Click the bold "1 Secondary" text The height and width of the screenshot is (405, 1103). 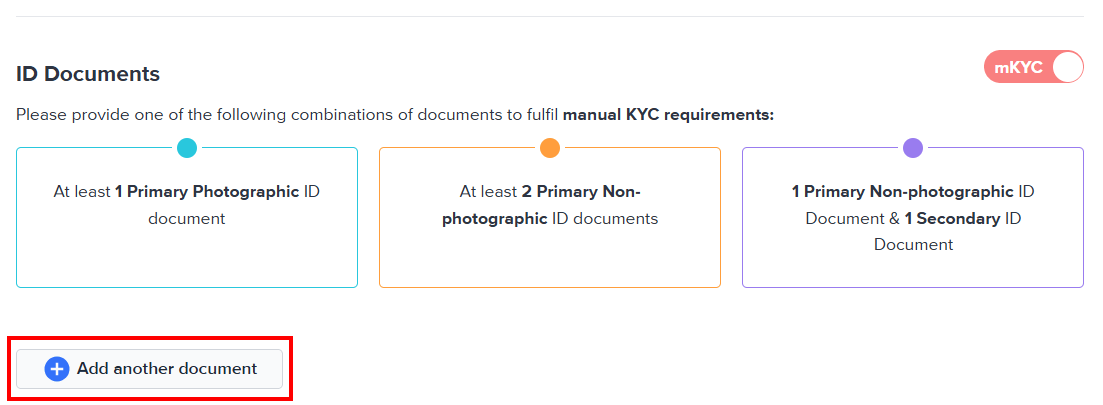(952, 218)
